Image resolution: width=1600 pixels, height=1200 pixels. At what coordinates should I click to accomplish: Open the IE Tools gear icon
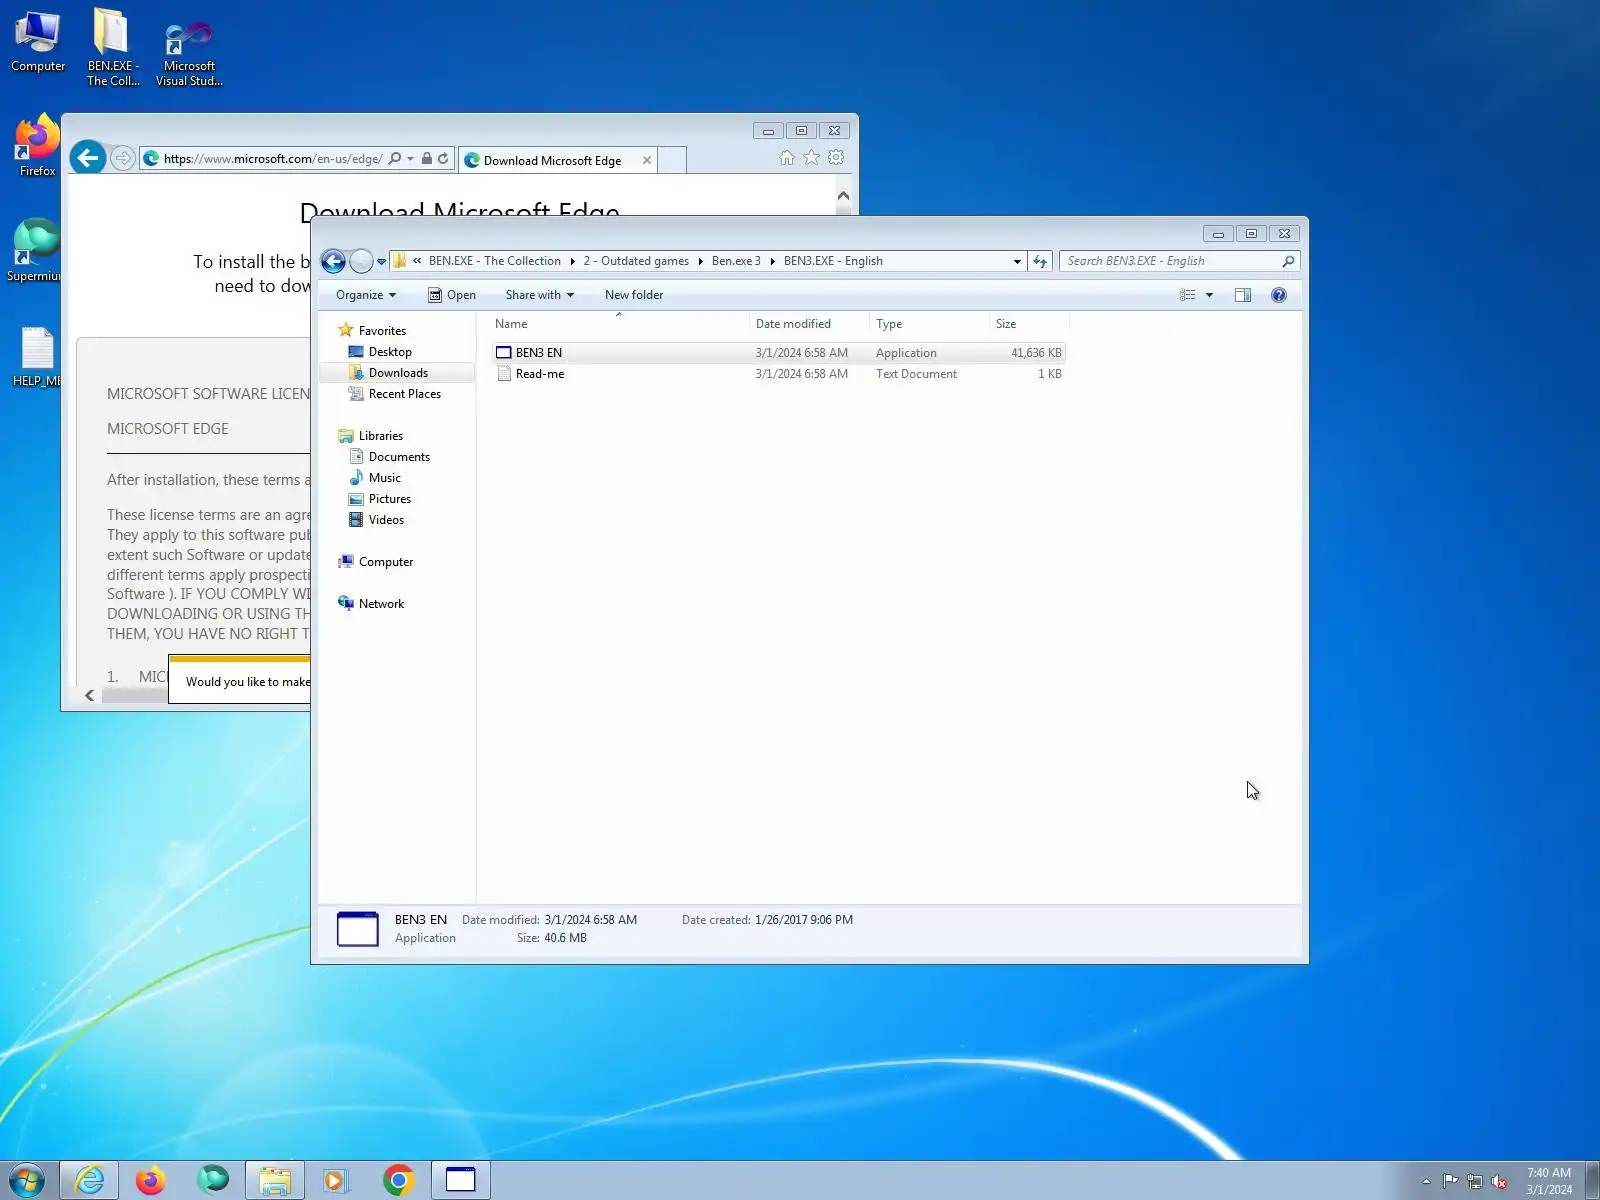[836, 158]
